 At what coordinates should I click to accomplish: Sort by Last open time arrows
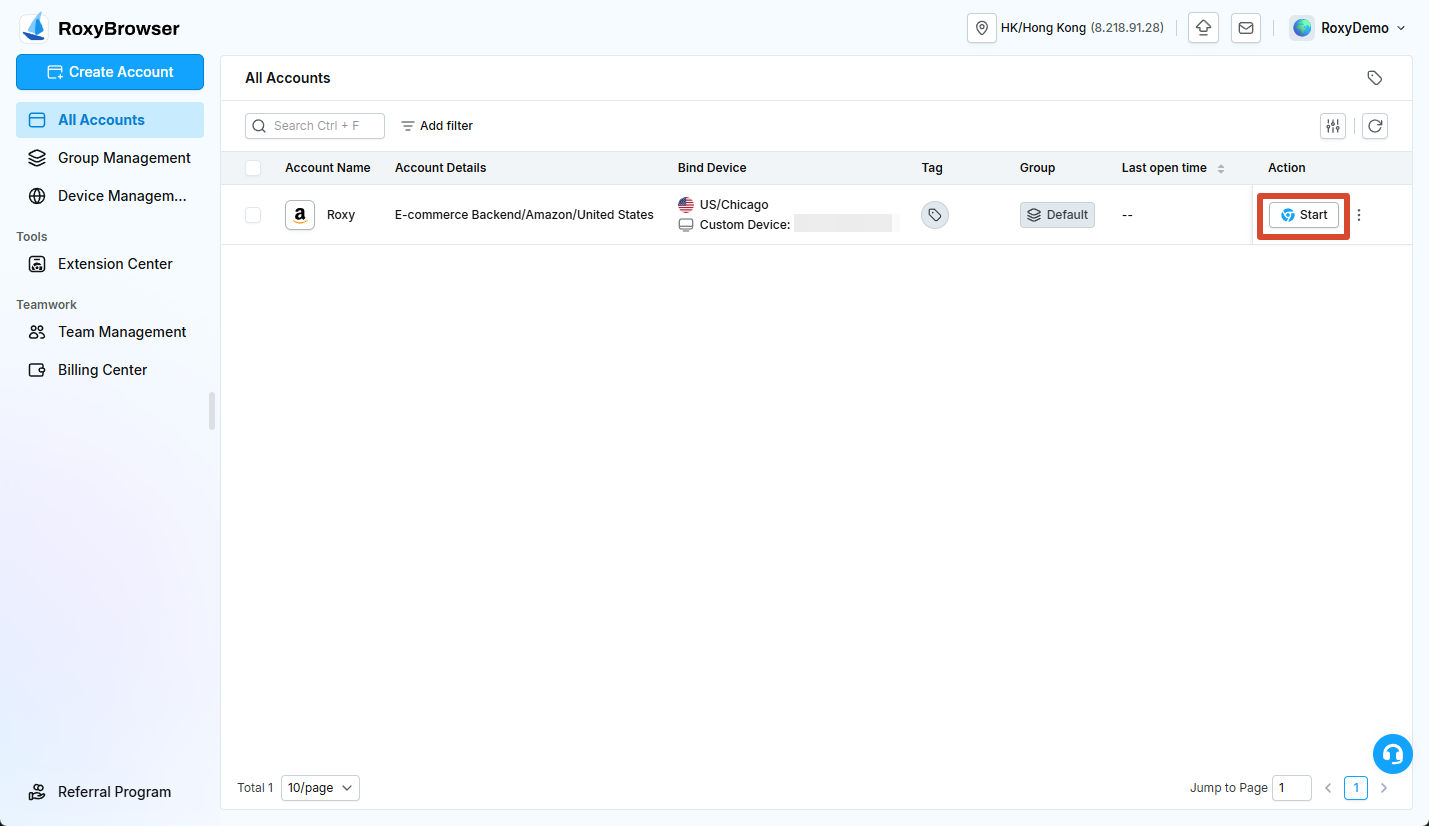1221,168
